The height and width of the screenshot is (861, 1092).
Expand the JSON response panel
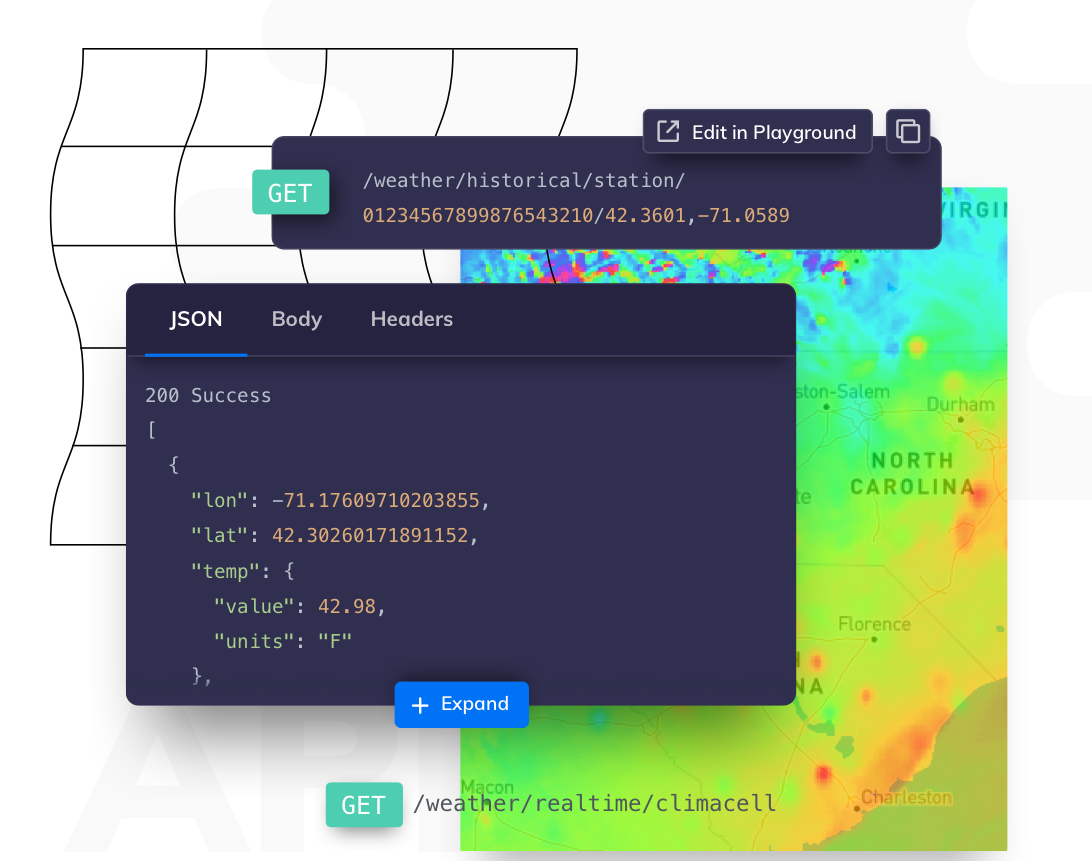461,704
